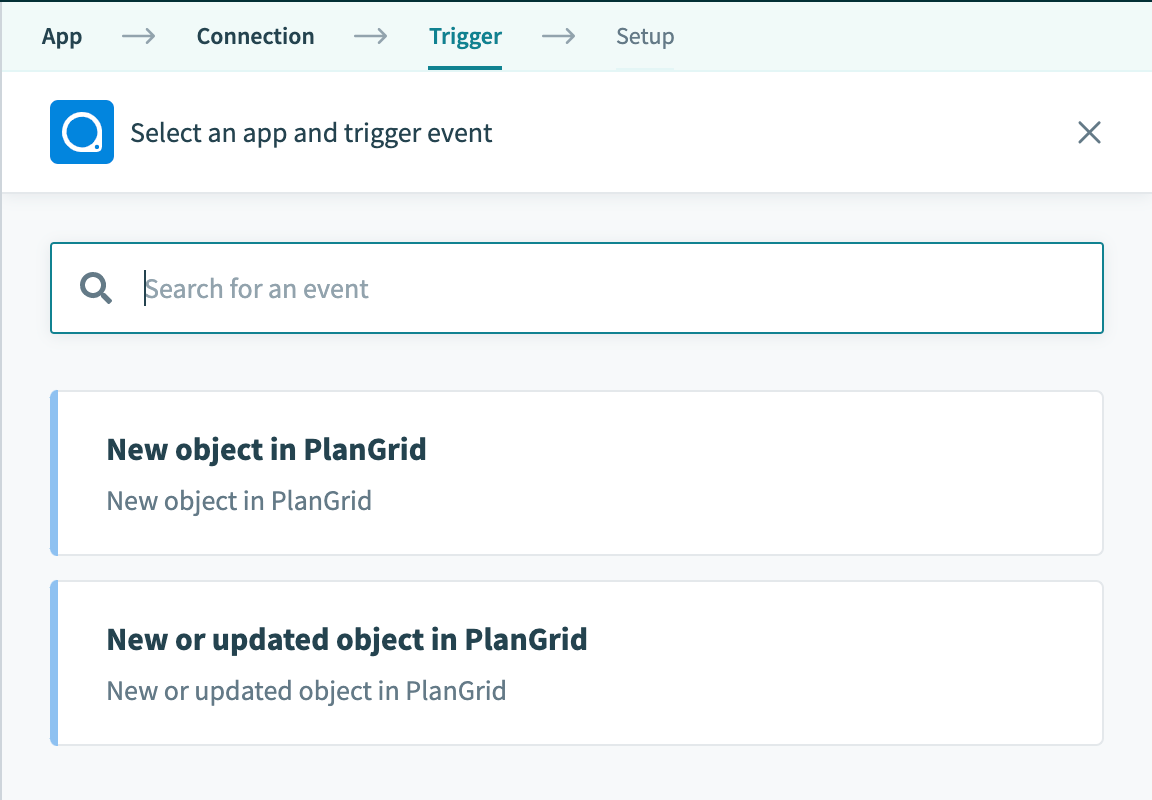Click the blue accent bar on the second card
1152x800 pixels.
tap(54, 662)
